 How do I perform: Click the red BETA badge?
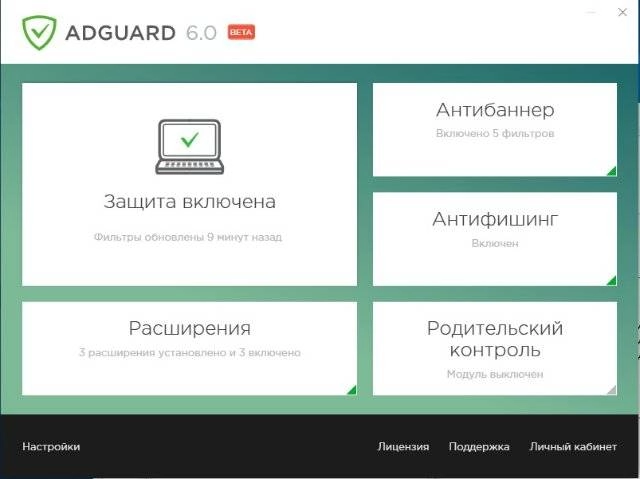pos(241,32)
